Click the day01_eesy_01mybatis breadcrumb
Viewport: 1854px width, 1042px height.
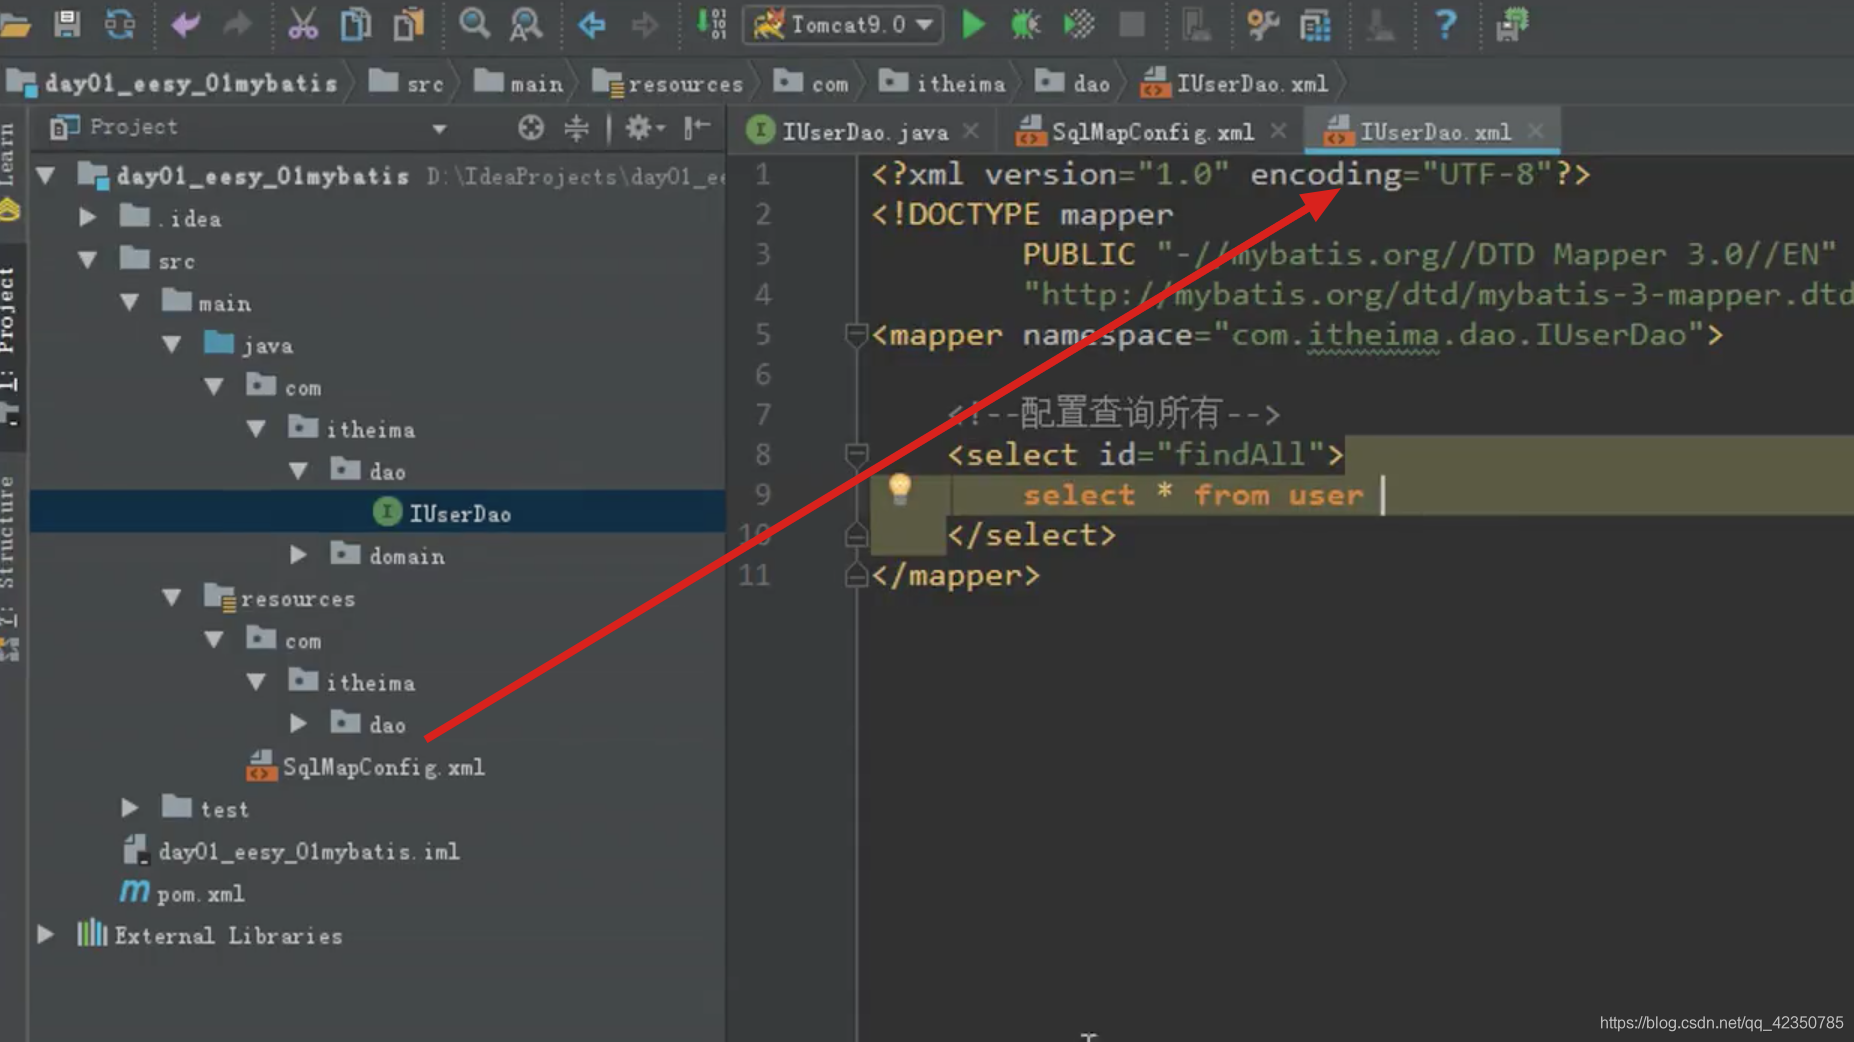coord(173,84)
